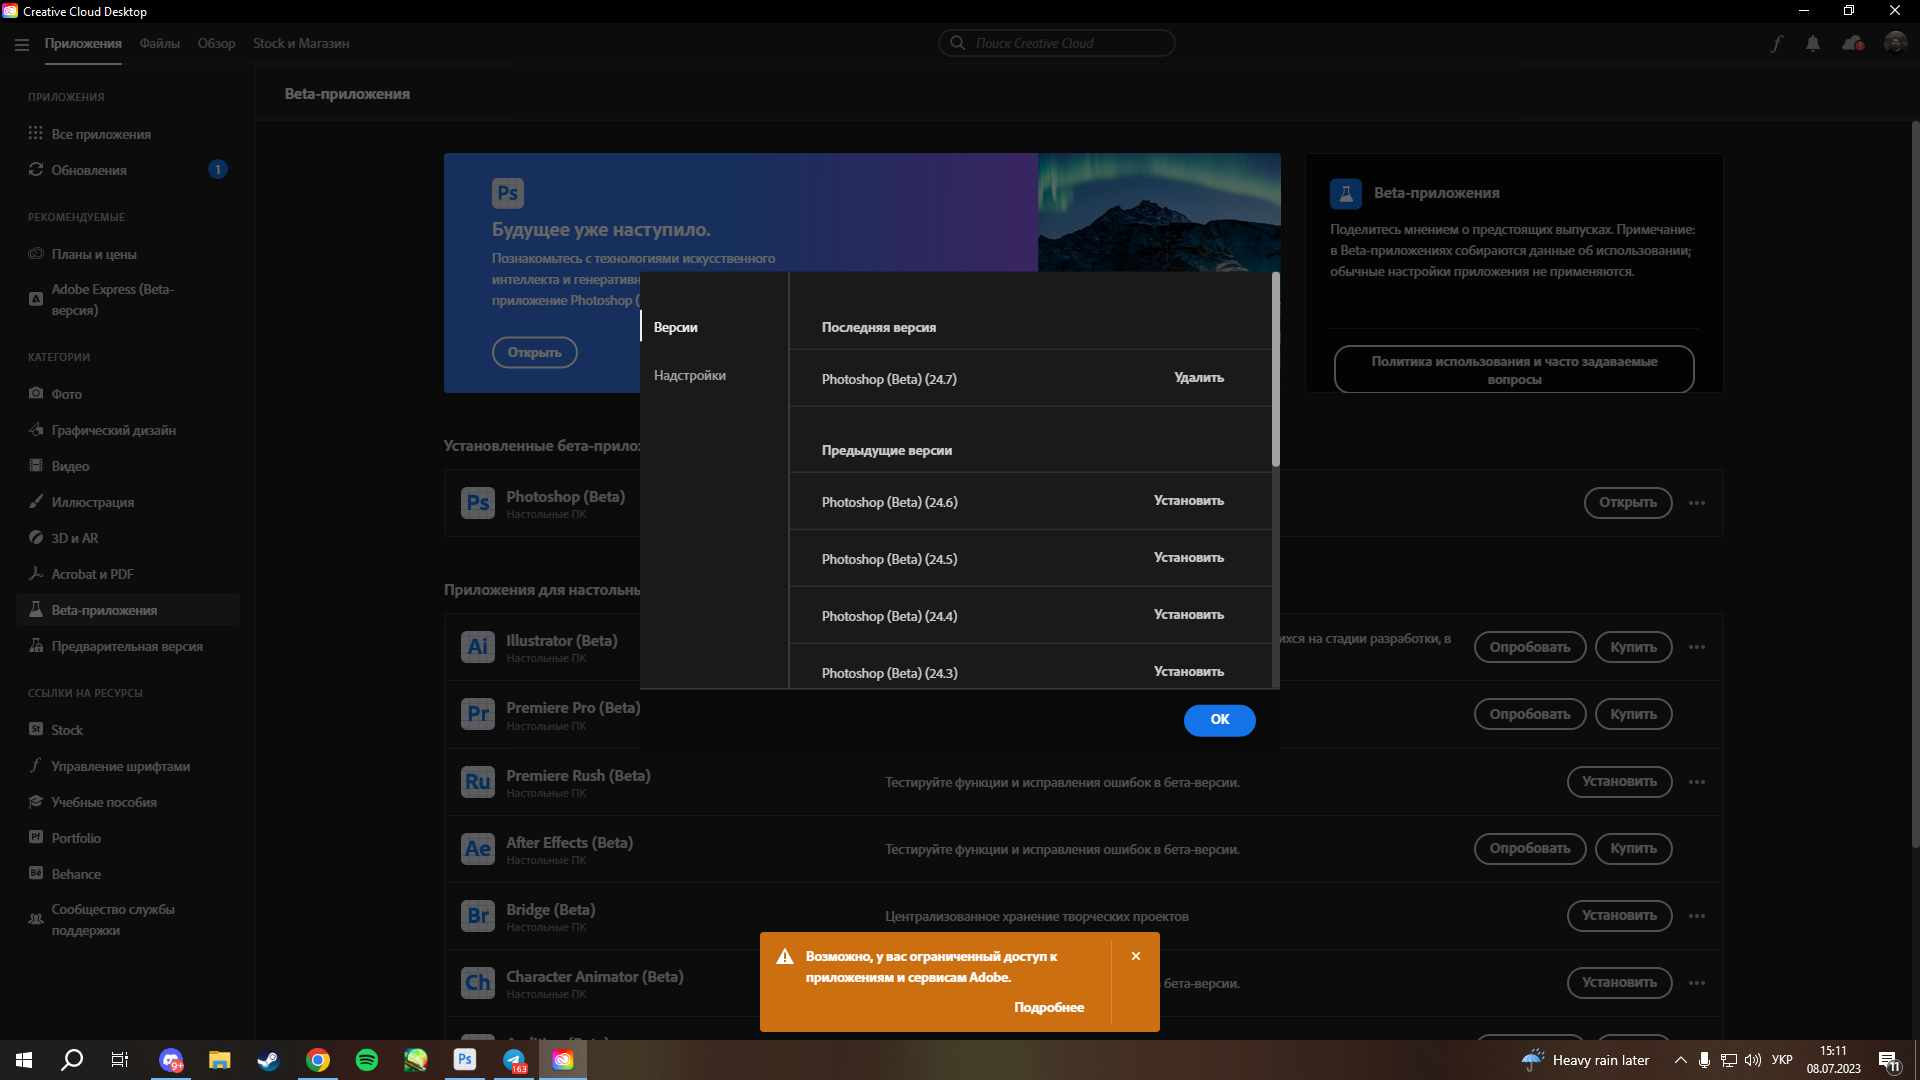Image resolution: width=1920 pixels, height=1080 pixels.
Task: Switch to the Обзор tab
Action: pyautogui.click(x=216, y=44)
